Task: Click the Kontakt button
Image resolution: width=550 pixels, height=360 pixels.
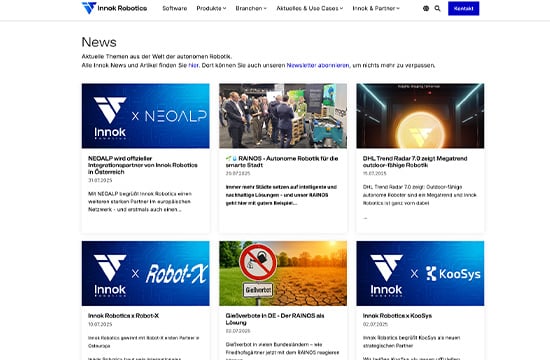Action: click(463, 8)
